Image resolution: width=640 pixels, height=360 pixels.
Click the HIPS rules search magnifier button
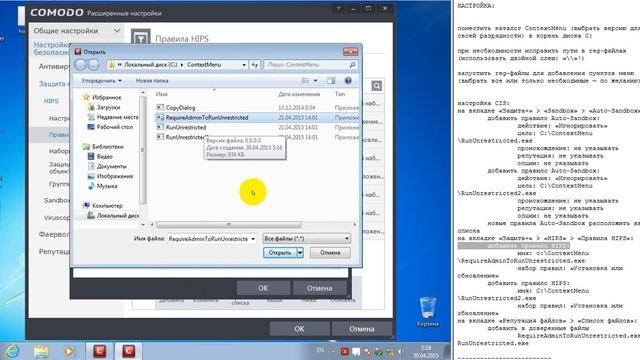(x=376, y=86)
